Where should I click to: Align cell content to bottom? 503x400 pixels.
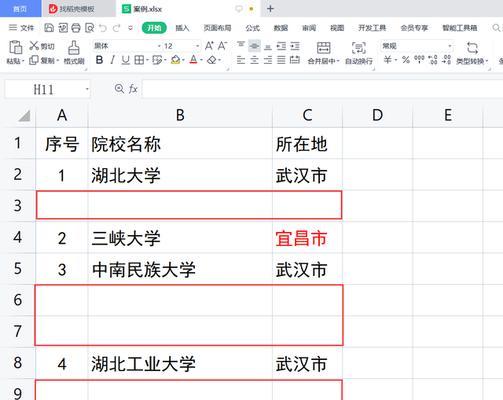(268, 46)
